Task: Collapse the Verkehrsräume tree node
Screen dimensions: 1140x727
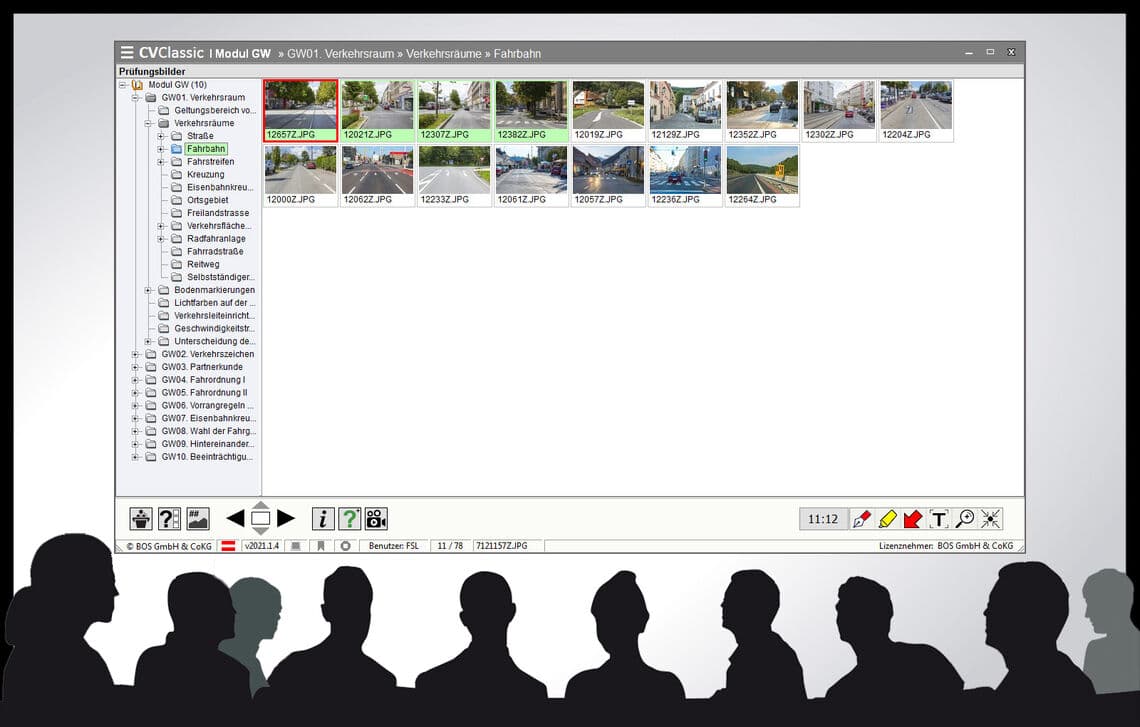Action: pos(148,124)
